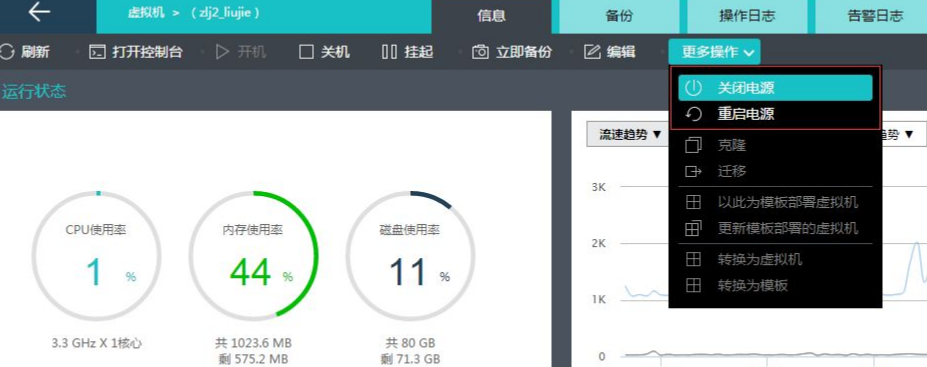Screen dimensions: 927x367
Task: Click the back arrow icon
Action: coord(39,12)
